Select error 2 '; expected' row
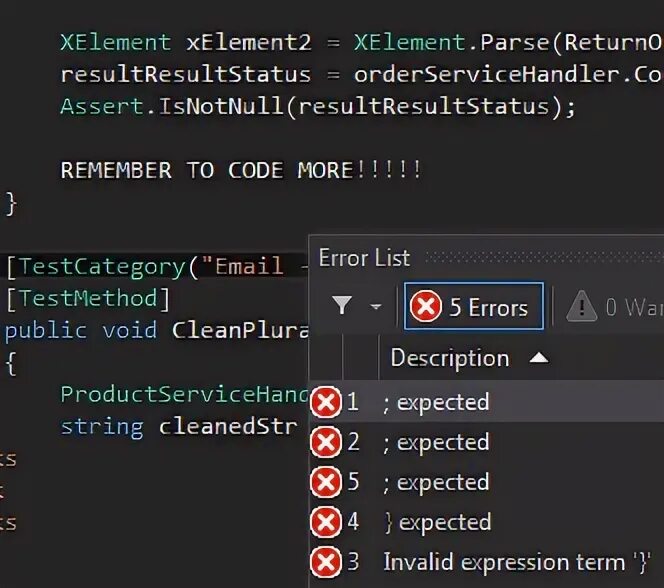The image size is (664, 588). click(487, 442)
